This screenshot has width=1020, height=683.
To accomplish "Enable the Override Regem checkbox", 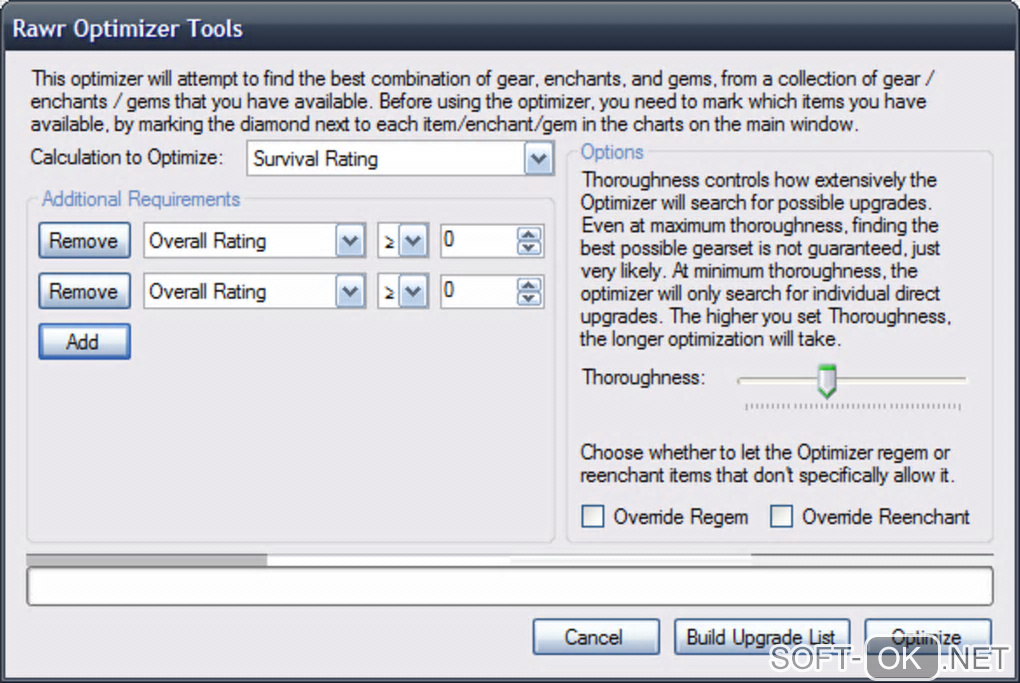I will pyautogui.click(x=593, y=516).
